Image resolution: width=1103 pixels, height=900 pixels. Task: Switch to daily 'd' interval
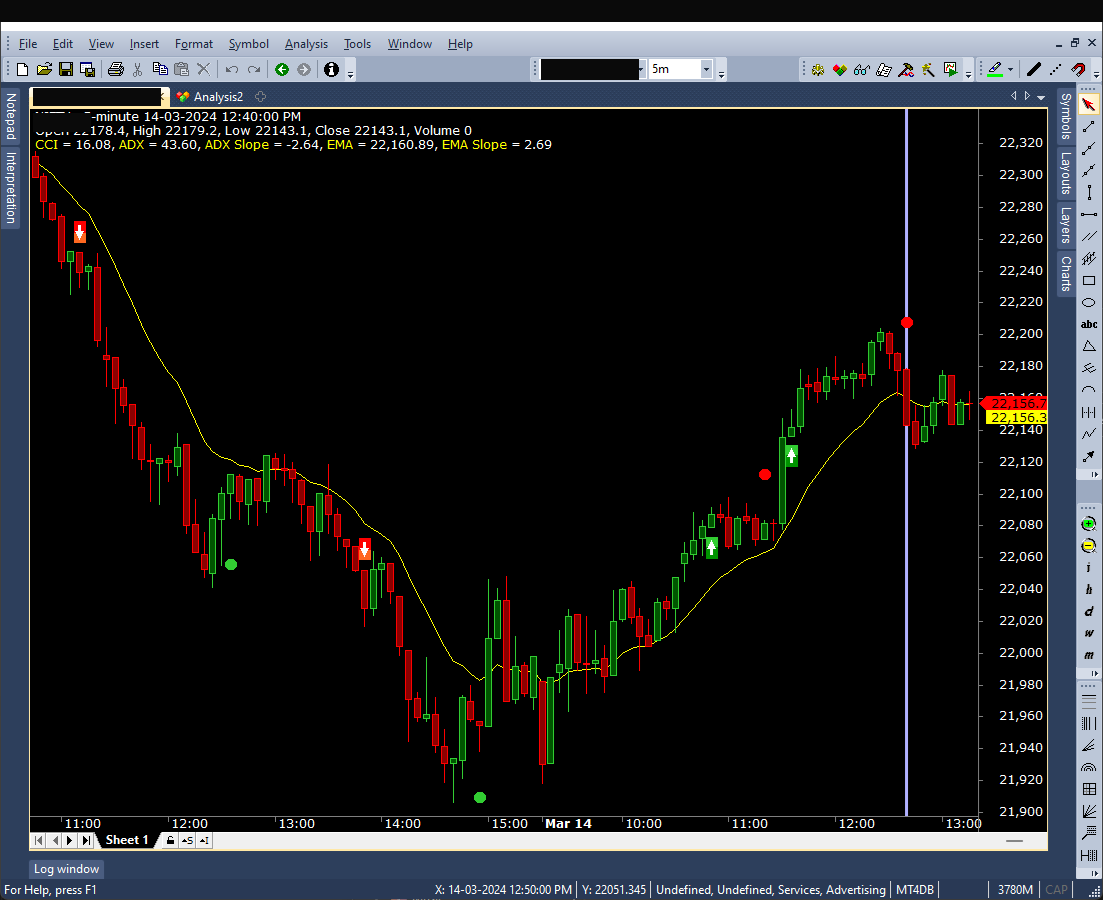[1088, 611]
